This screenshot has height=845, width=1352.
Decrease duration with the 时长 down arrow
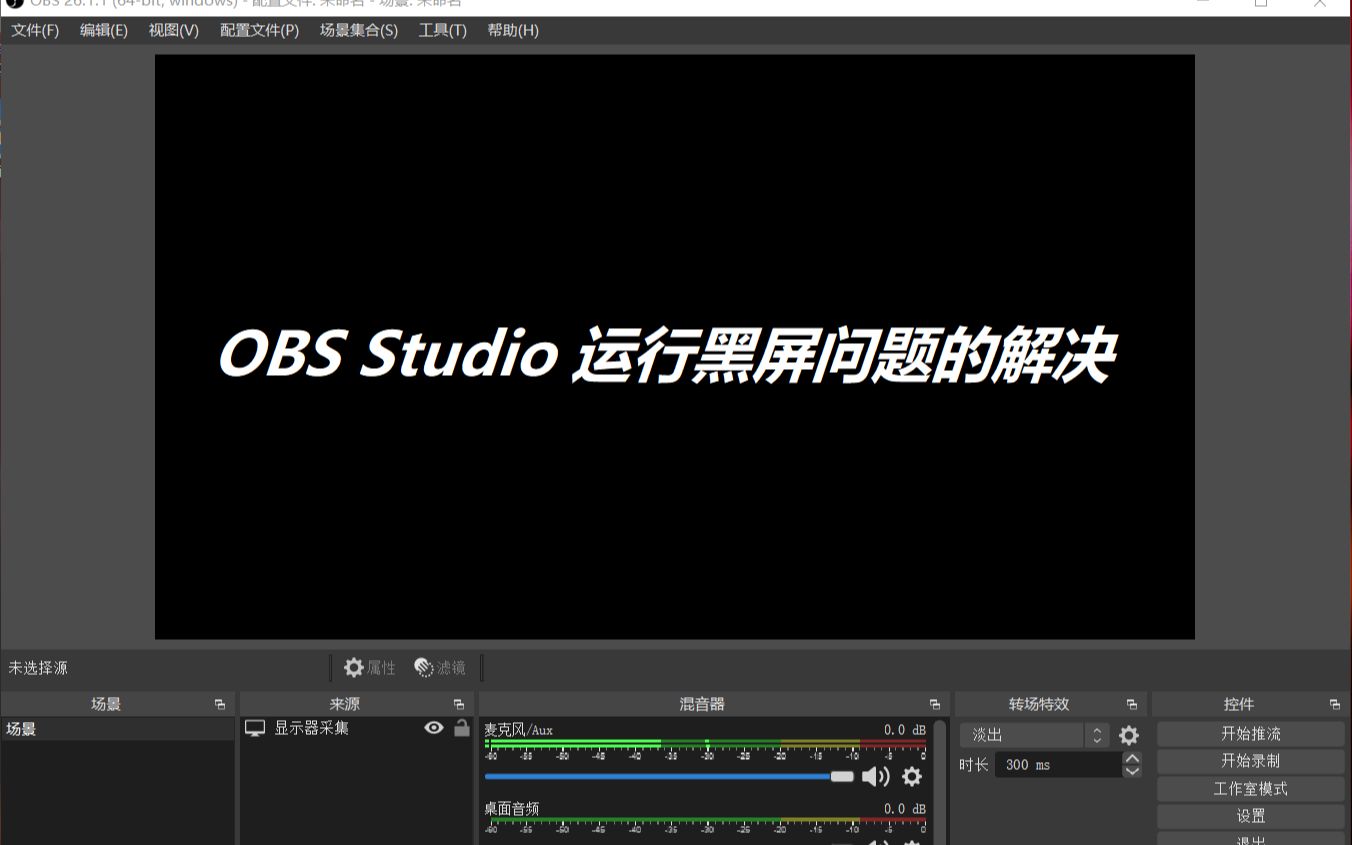click(1131, 770)
